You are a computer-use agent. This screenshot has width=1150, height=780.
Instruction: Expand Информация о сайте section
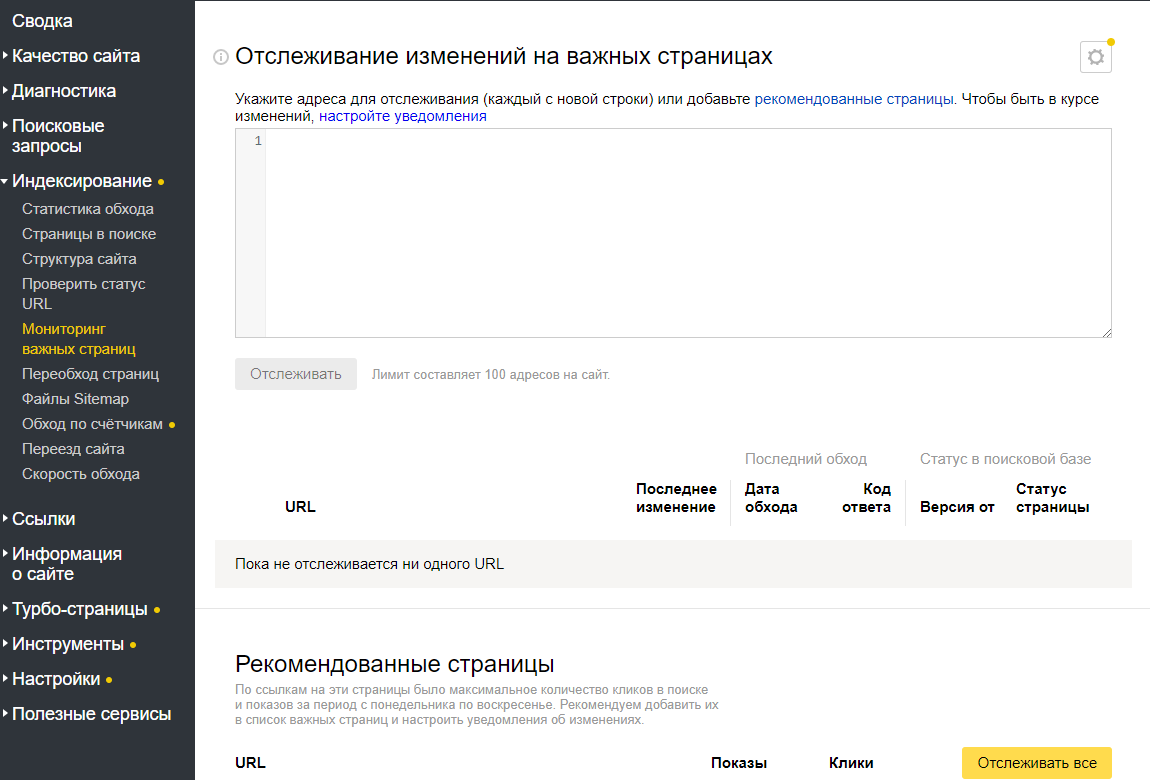pyautogui.click(x=67, y=564)
